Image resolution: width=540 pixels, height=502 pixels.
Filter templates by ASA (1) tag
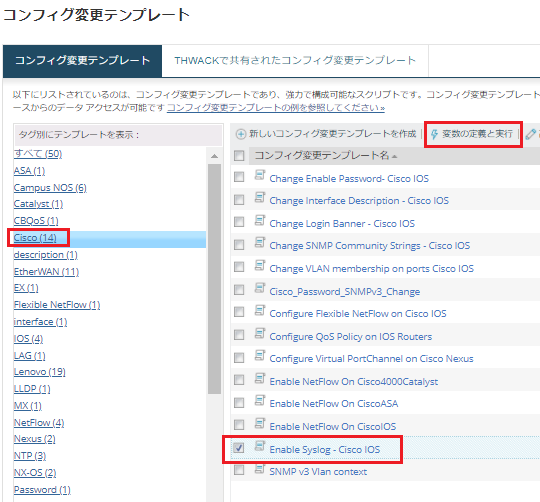(29, 171)
